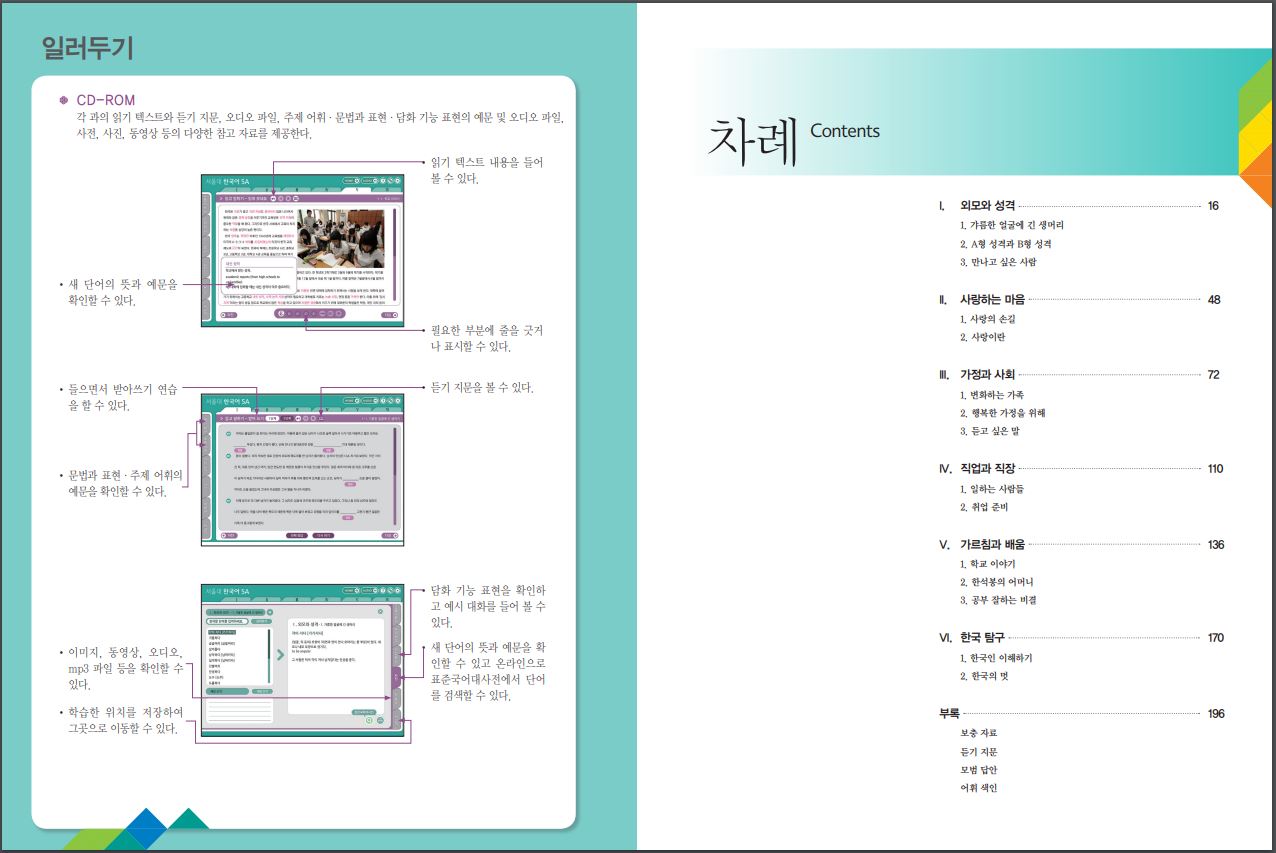Go to section 2. 한석봉의 어머니
Image resolution: width=1276 pixels, height=853 pixels.
(996, 582)
